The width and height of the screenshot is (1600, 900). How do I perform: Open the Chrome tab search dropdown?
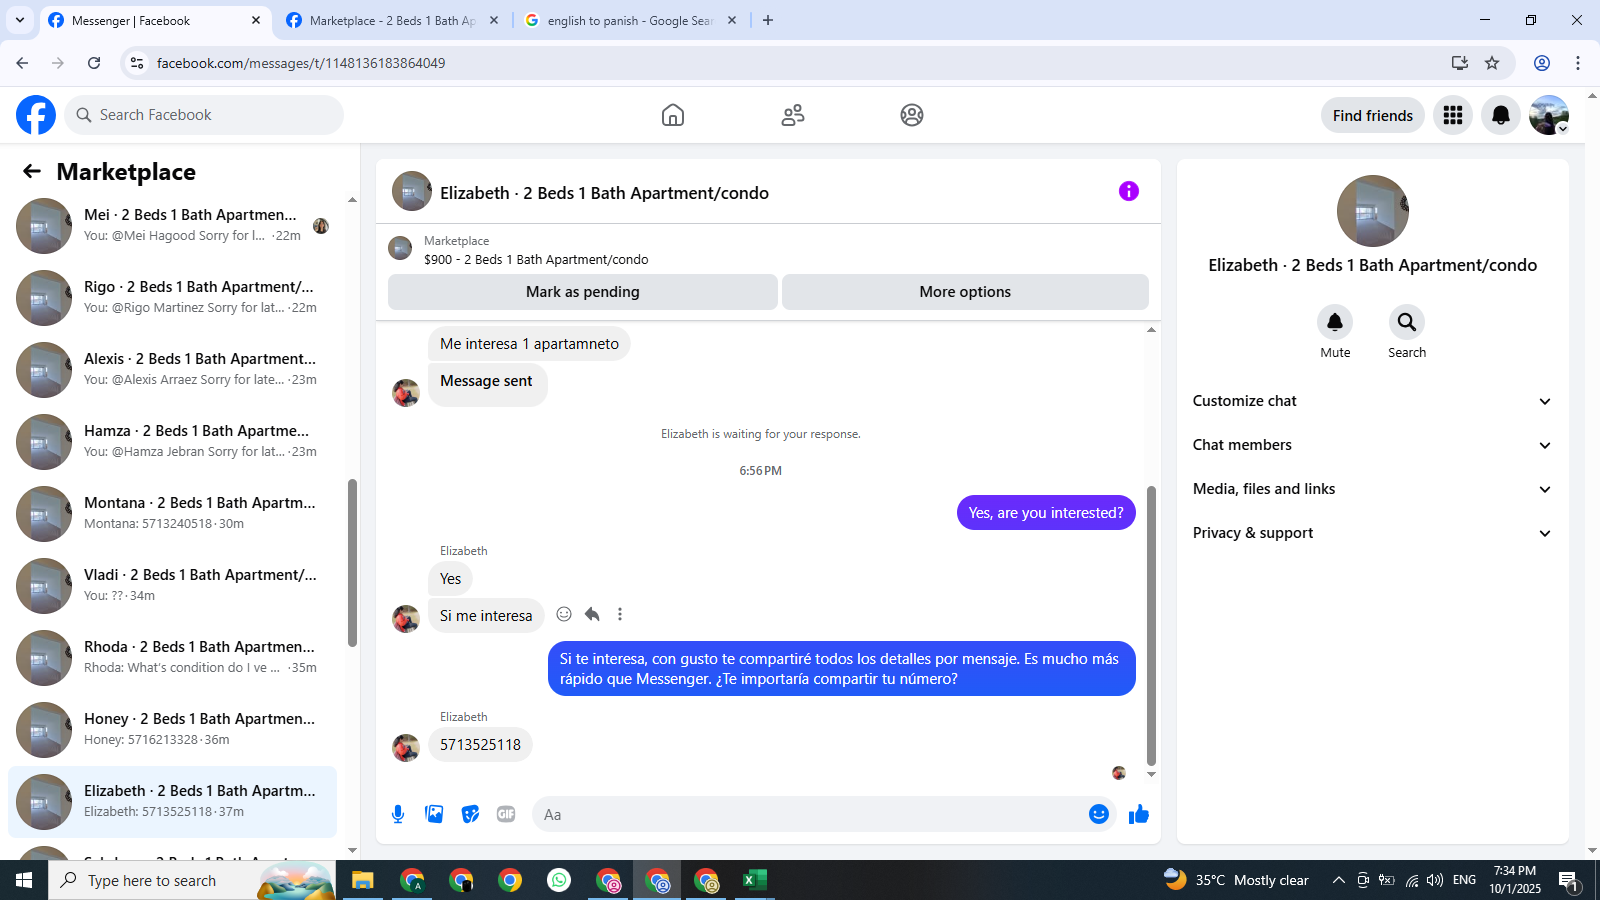pyautogui.click(x=20, y=20)
